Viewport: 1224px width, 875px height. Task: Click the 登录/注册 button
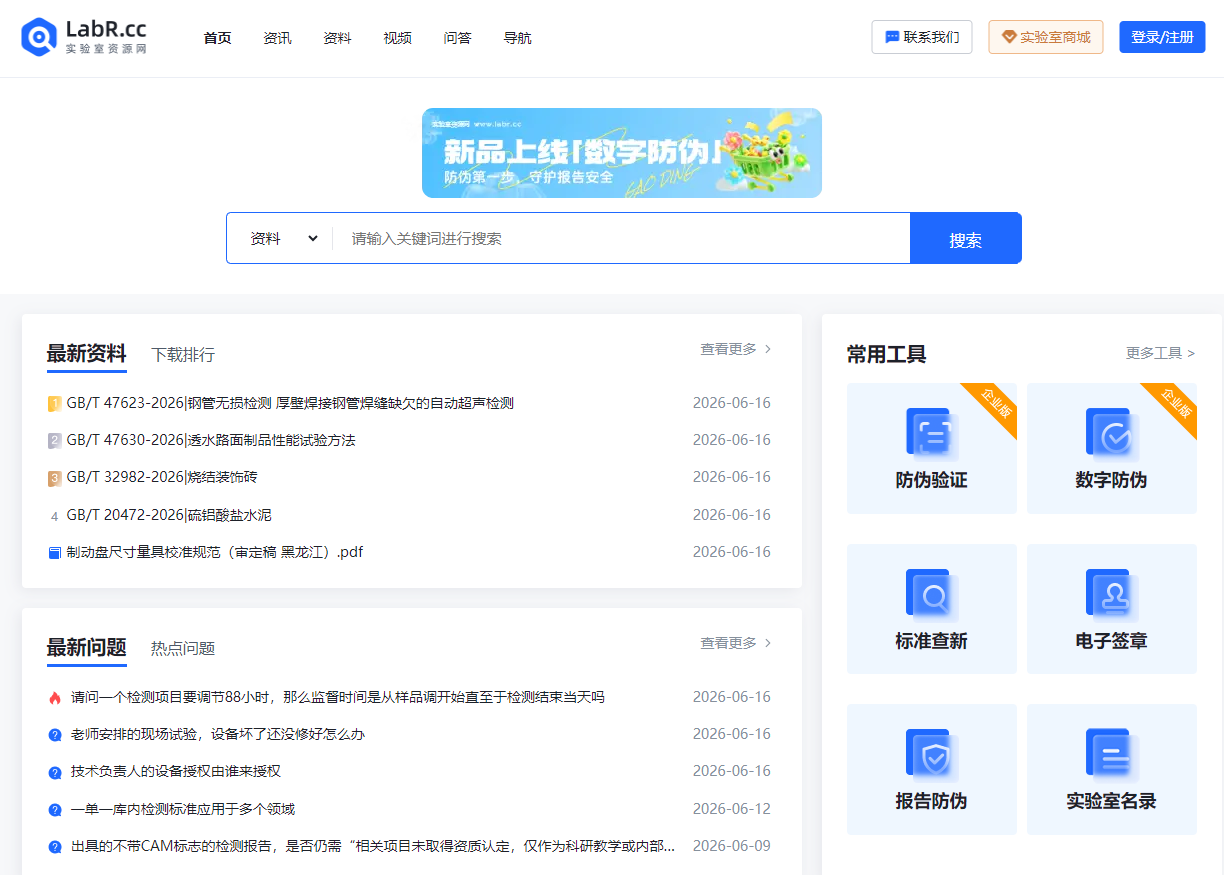(x=1162, y=37)
